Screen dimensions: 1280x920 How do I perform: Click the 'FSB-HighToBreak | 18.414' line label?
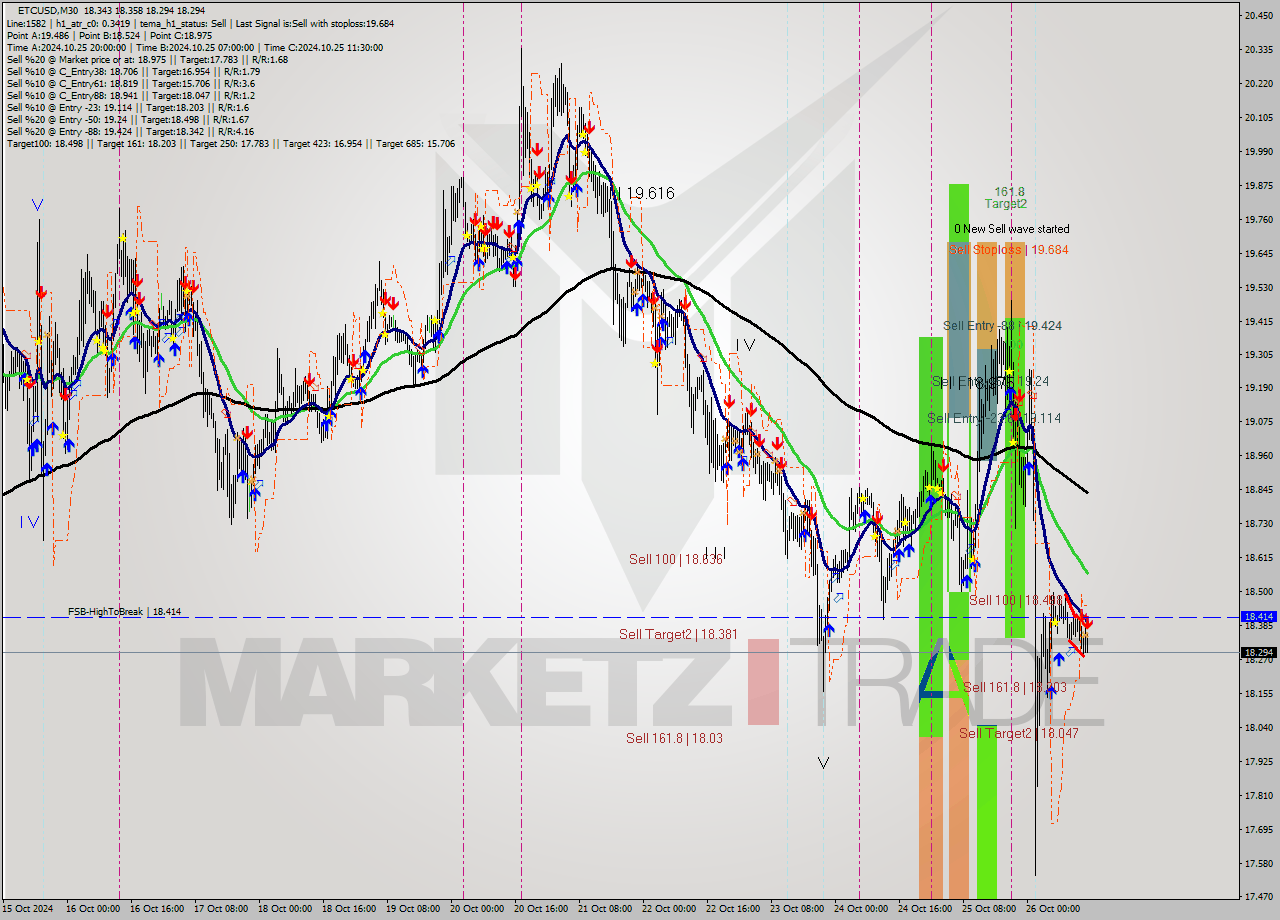(125, 611)
